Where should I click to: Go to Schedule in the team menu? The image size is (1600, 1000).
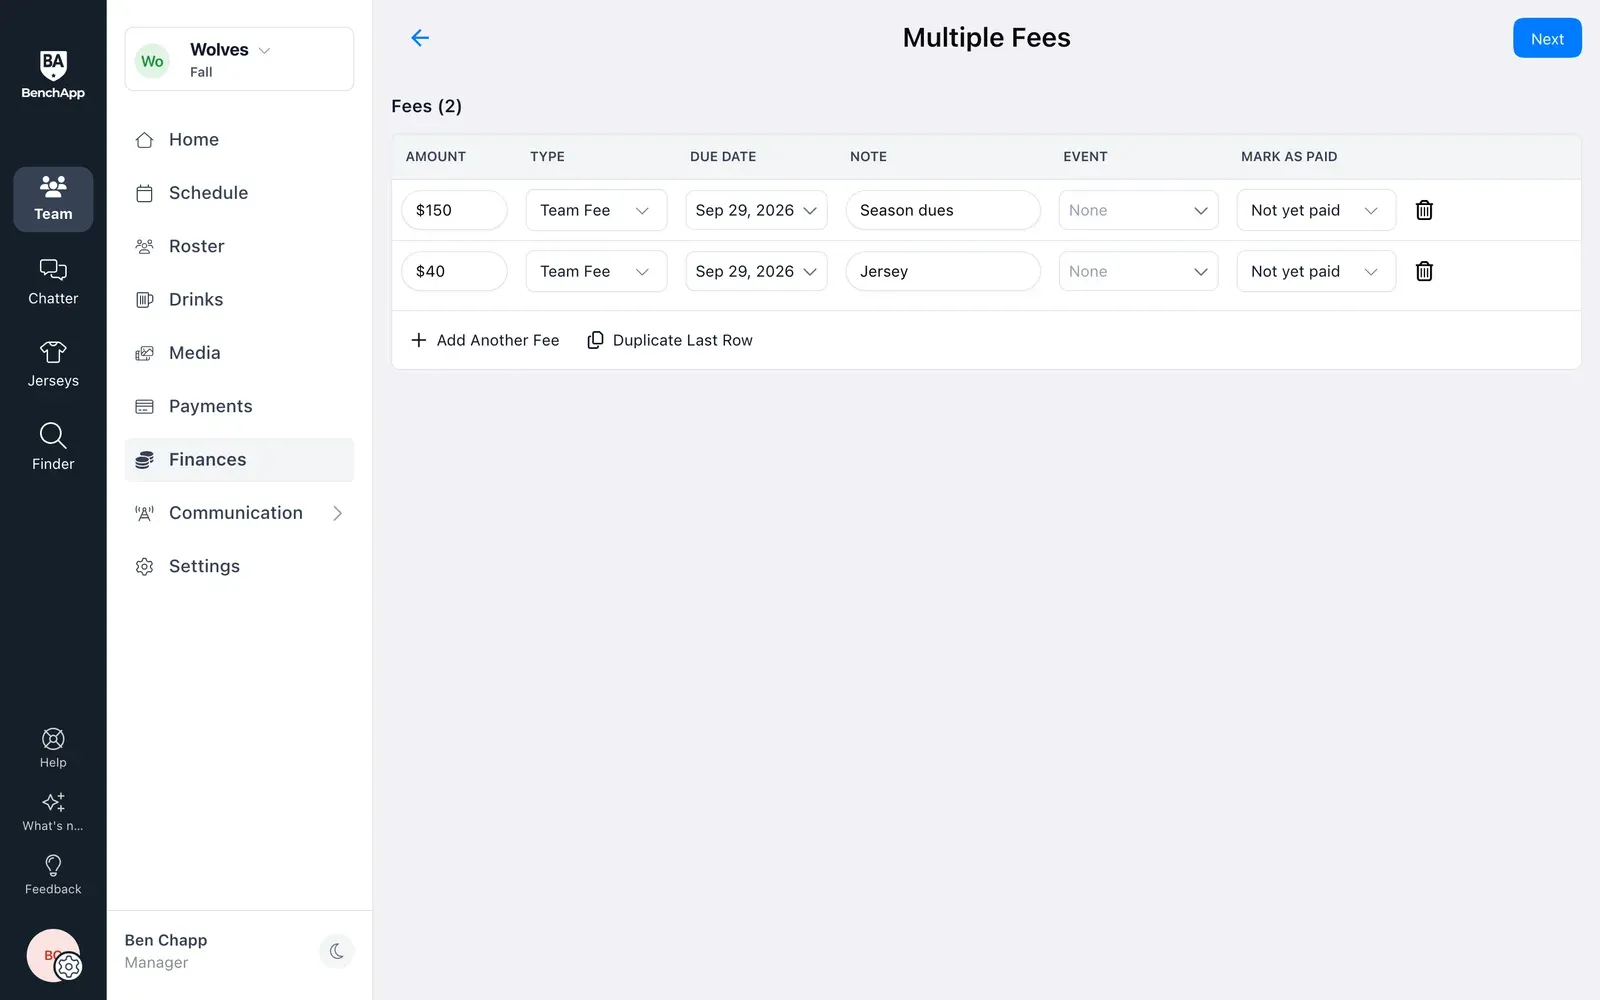point(239,193)
